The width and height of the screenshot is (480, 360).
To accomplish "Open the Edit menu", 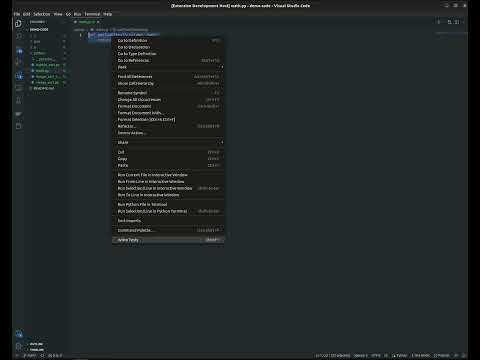I will click(x=27, y=14).
